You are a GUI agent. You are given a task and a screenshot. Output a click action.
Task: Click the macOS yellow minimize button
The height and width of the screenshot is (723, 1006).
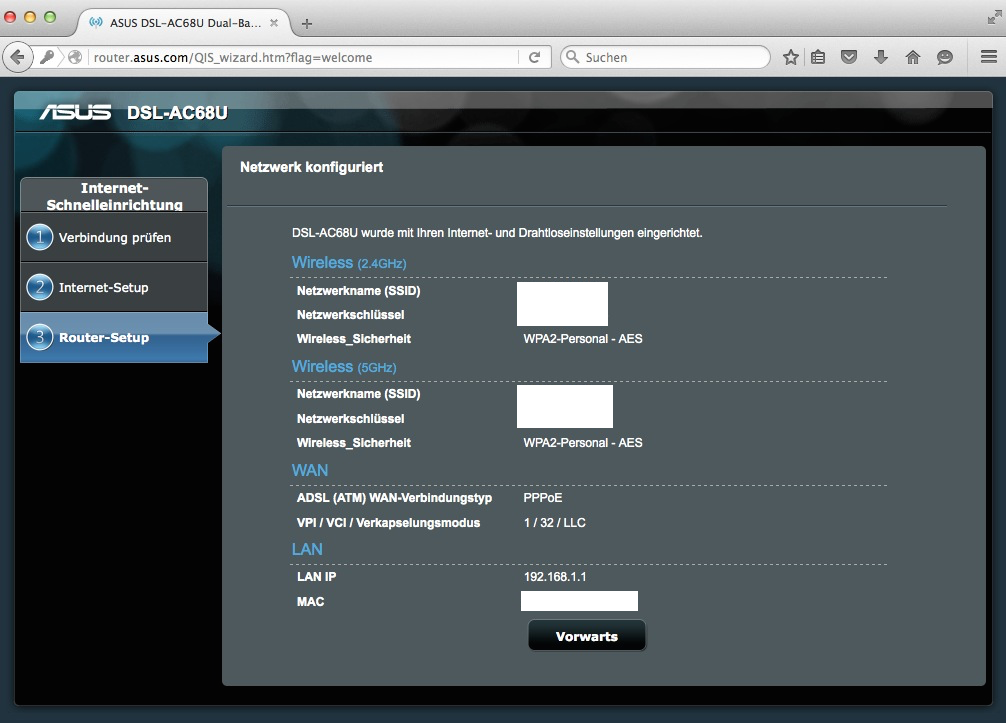click(x=30, y=17)
